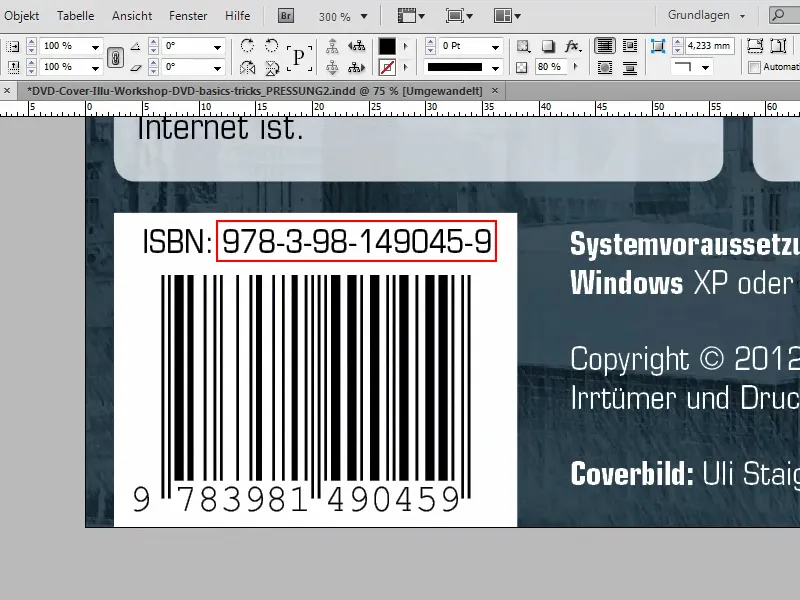
Task: Open the Tabelle menu
Action: click(x=76, y=16)
